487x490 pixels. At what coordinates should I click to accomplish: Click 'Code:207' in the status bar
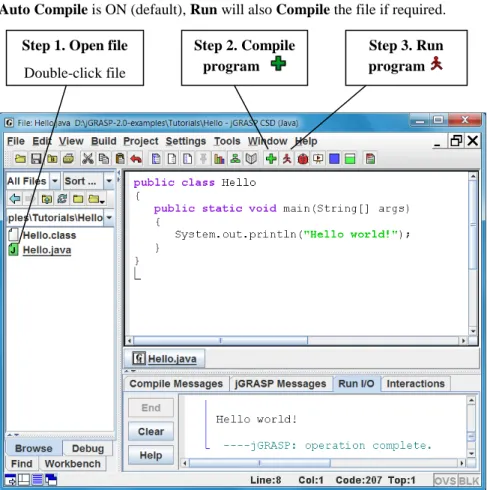(359, 480)
